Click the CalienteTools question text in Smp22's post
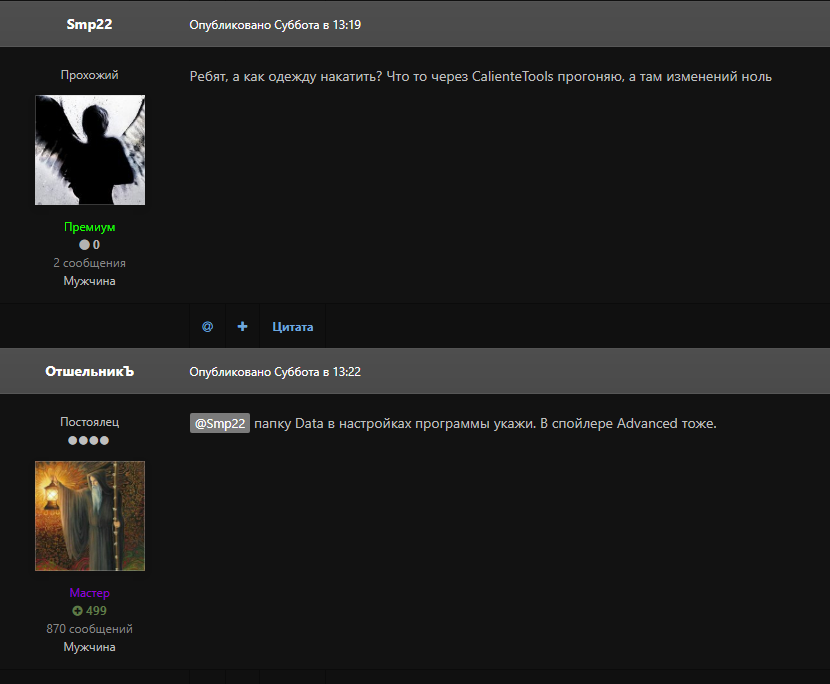Viewport: 830px width, 684px height. click(x=480, y=77)
